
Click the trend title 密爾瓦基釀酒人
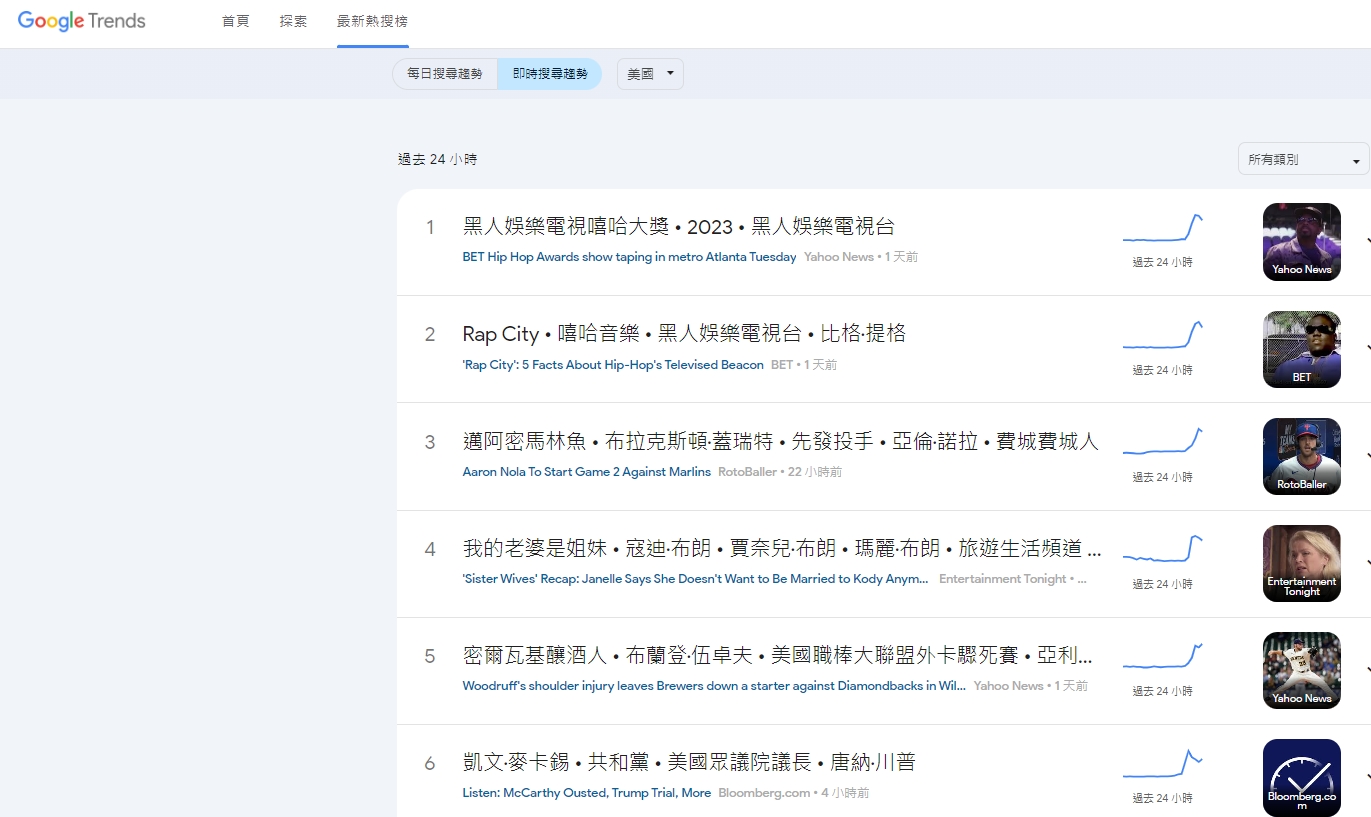pos(778,656)
